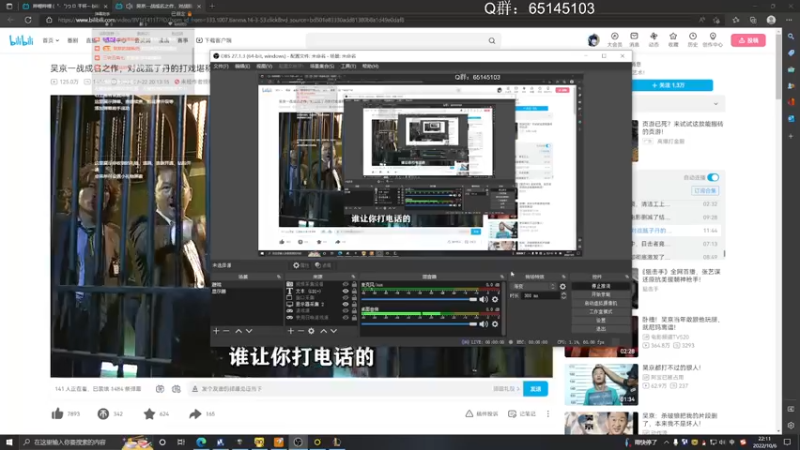Toggle visibility eye of the last source row
The image size is (800, 450).
click(x=345, y=317)
